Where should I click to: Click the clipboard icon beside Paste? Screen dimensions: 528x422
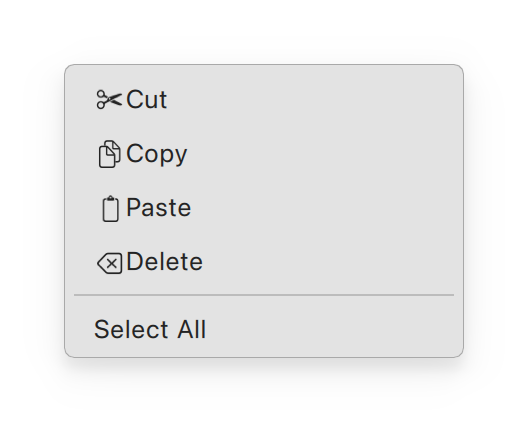[110, 208]
